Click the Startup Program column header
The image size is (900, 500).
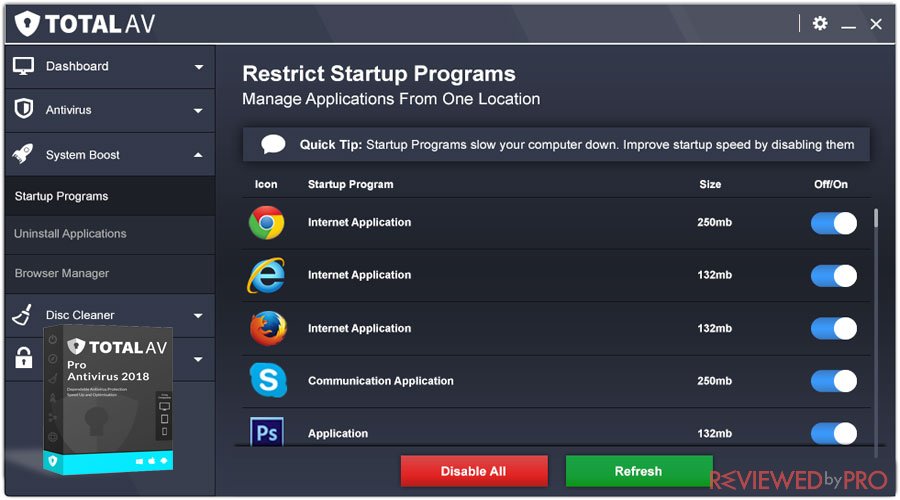(351, 184)
